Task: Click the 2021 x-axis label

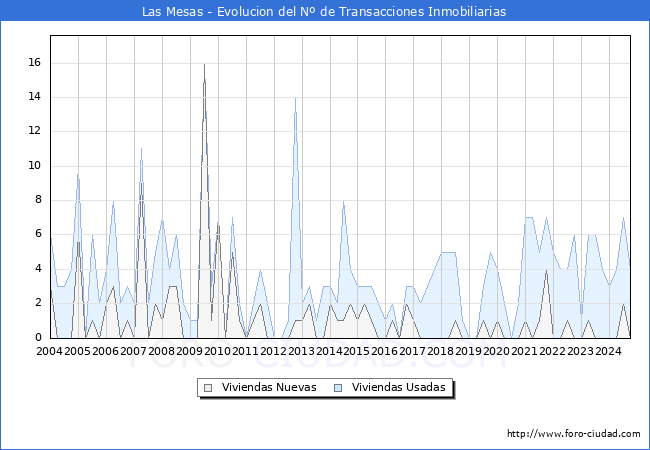Action: pyautogui.click(x=524, y=351)
